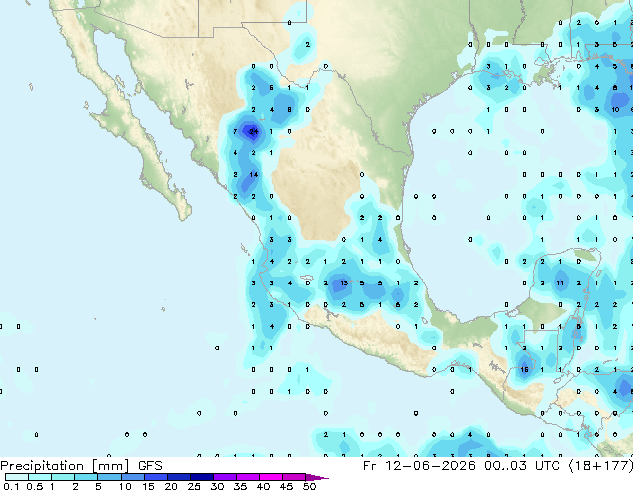Viewport: 634px width, 490px height.
Task: Click the "7" value left of 24
Action: tap(235, 131)
